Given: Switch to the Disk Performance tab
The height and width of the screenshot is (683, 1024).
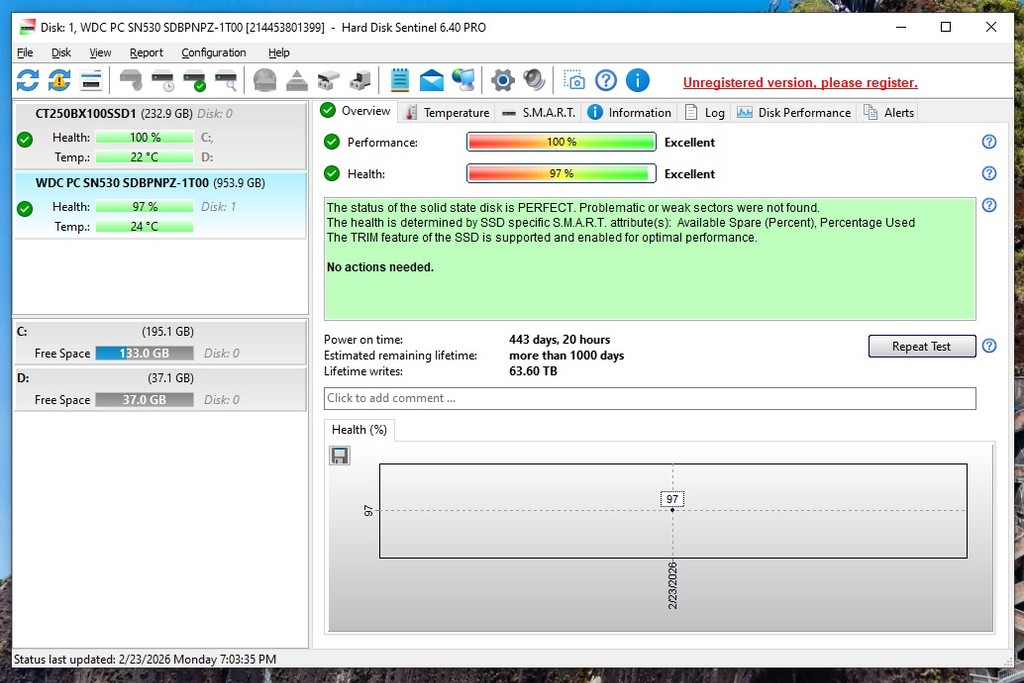Looking at the screenshot, I should [x=794, y=113].
